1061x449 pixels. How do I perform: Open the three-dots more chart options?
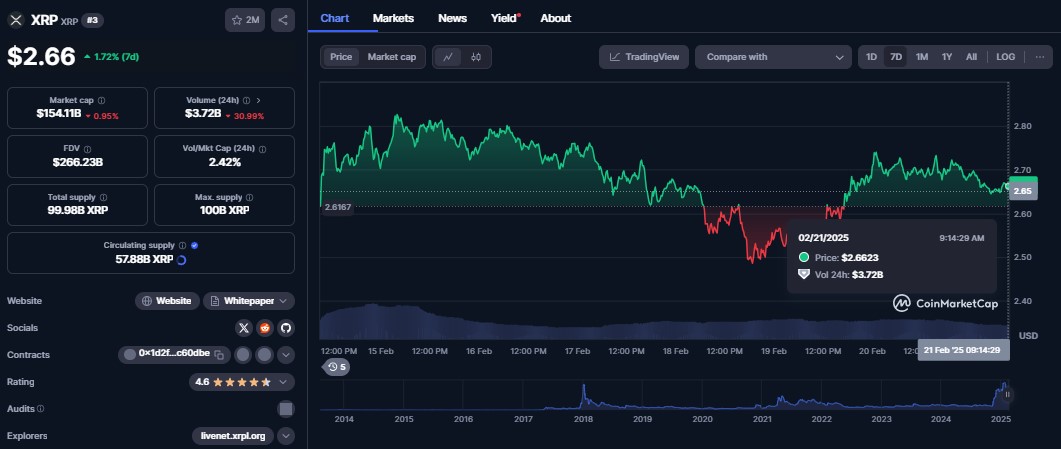1040,57
